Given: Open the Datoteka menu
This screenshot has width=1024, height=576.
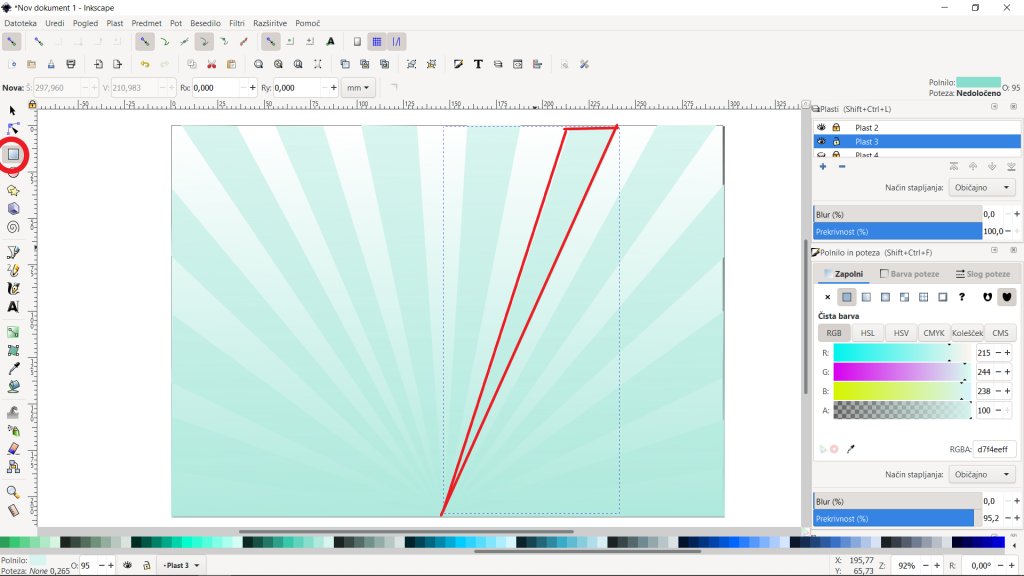Looking at the screenshot, I should click(x=20, y=23).
